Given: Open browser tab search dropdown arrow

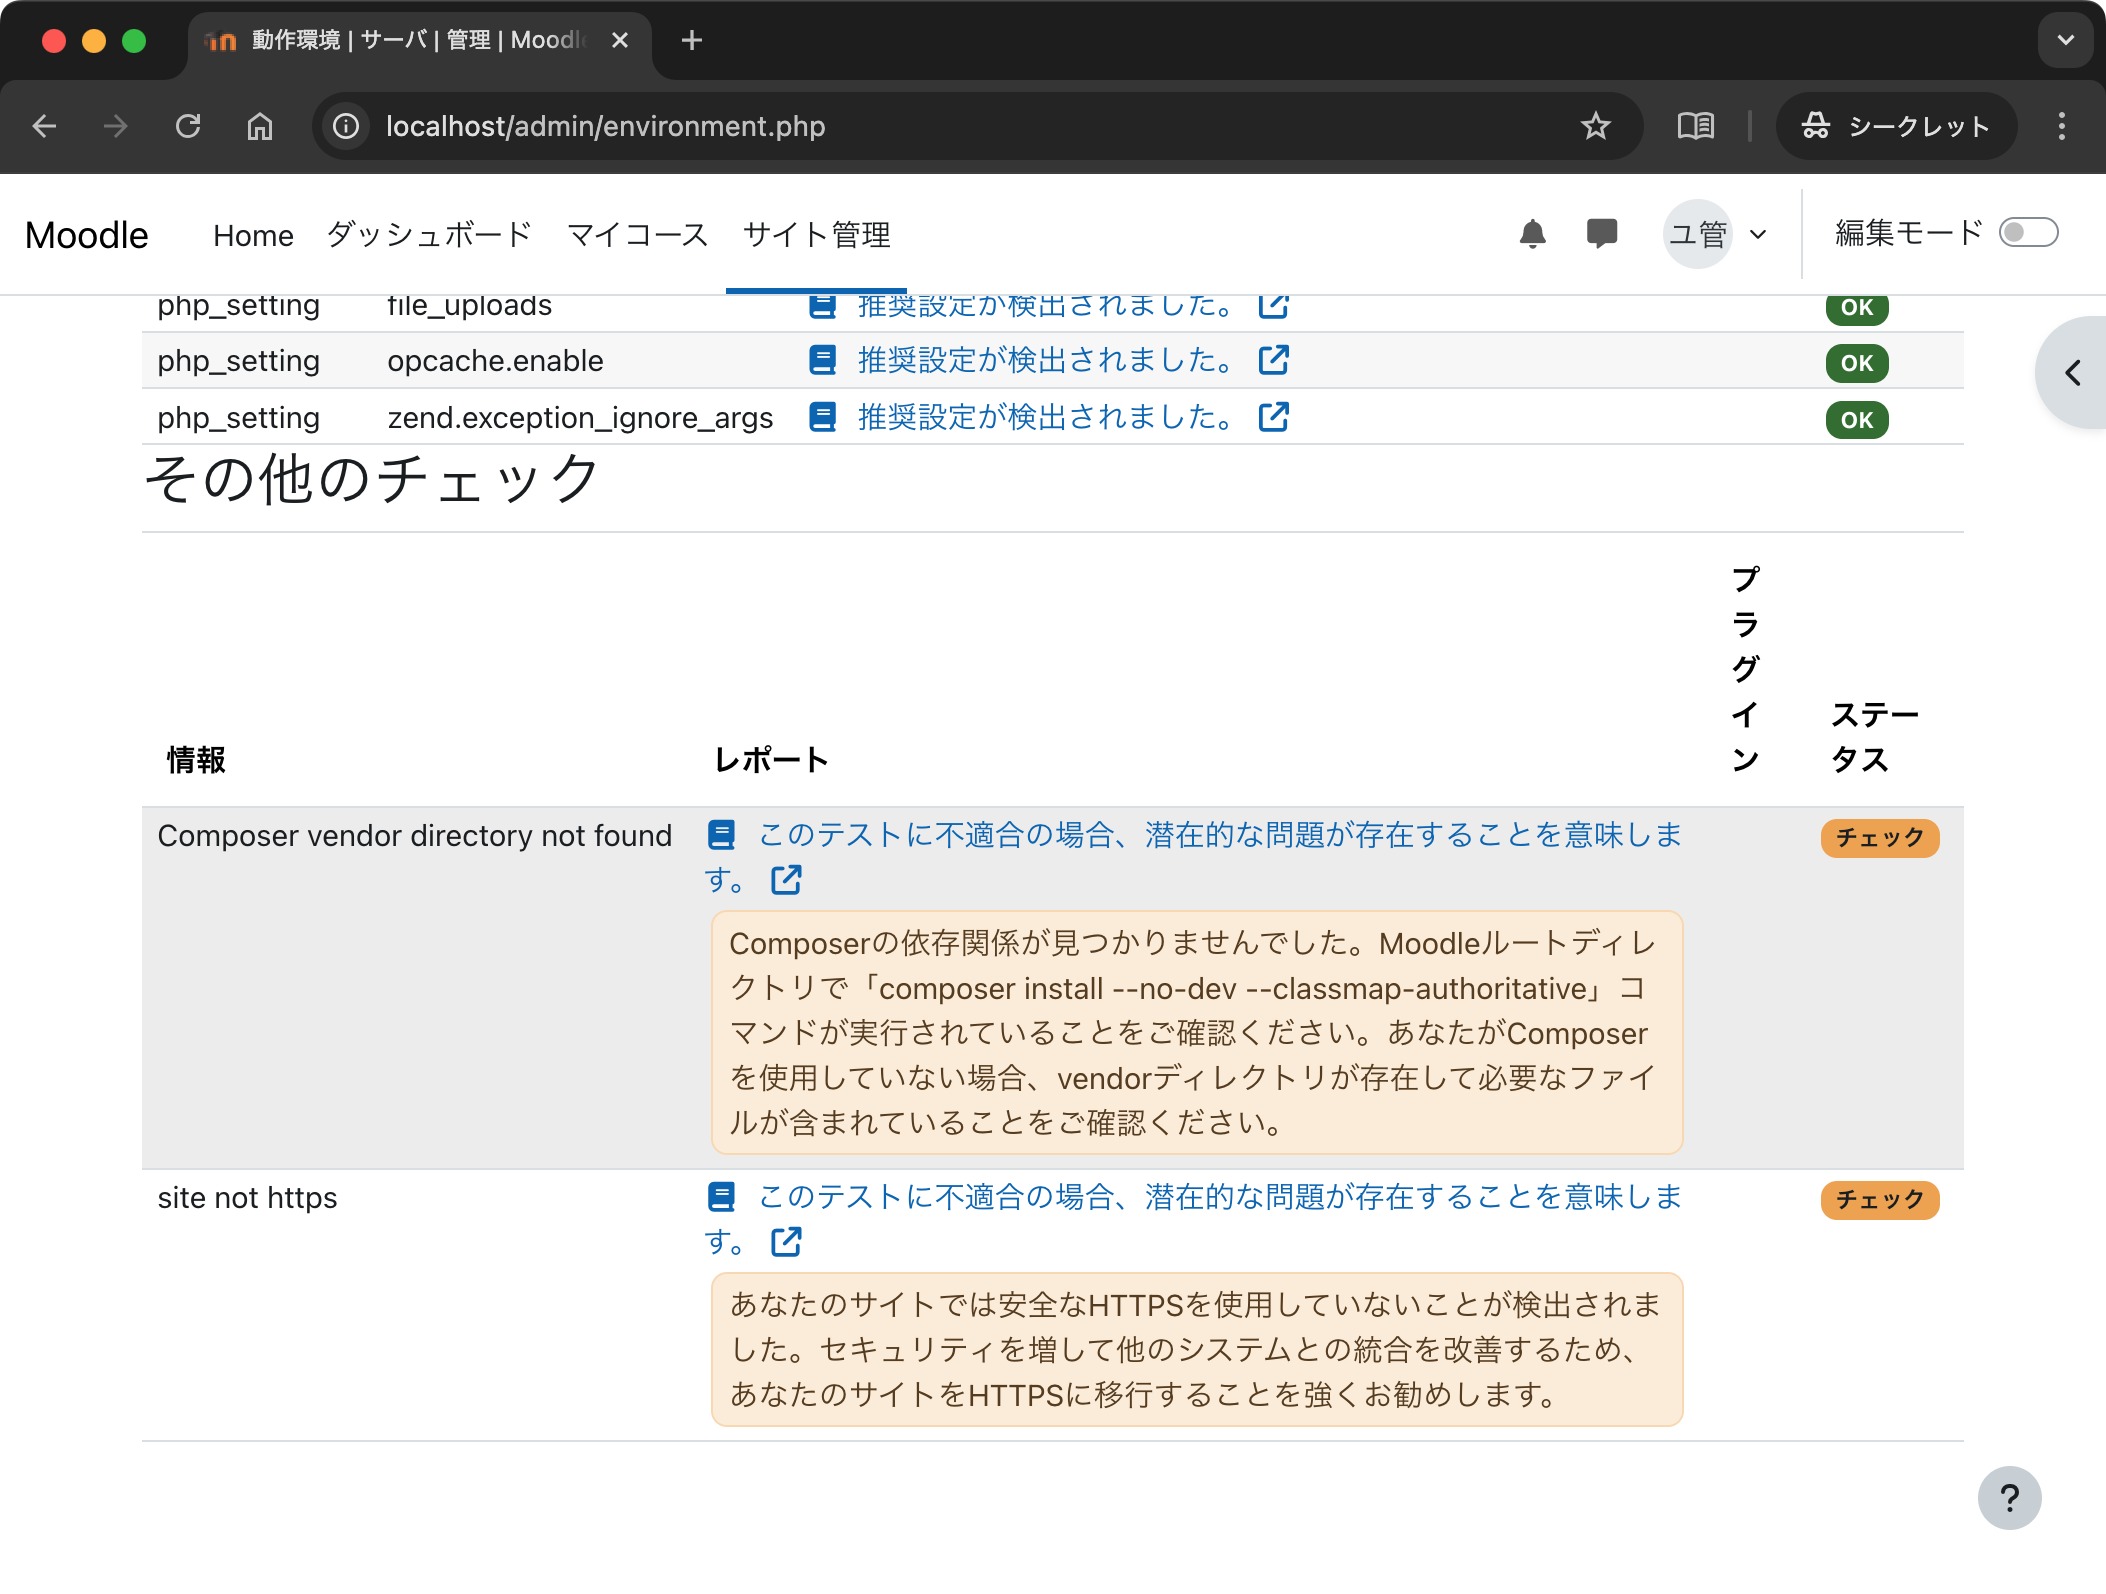Looking at the screenshot, I should (x=2065, y=41).
